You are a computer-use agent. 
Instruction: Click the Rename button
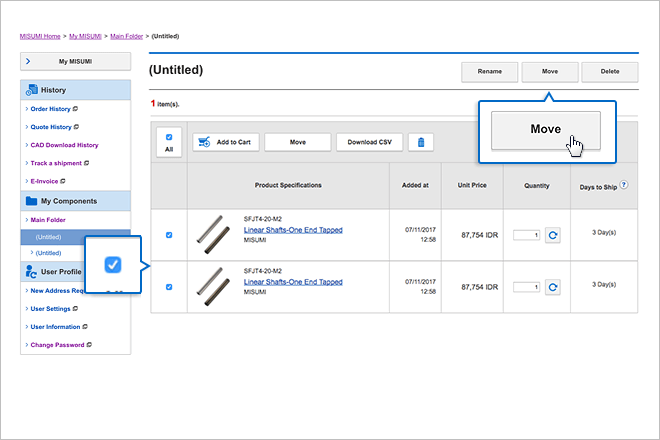489,72
